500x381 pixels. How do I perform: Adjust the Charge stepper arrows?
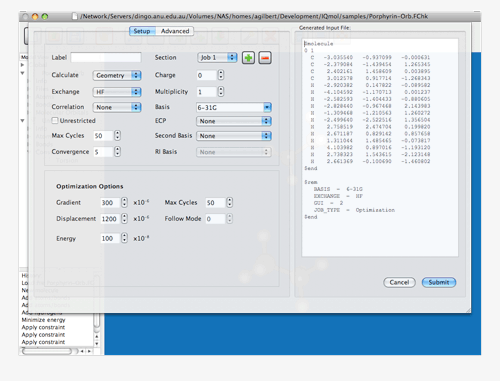click(x=221, y=75)
